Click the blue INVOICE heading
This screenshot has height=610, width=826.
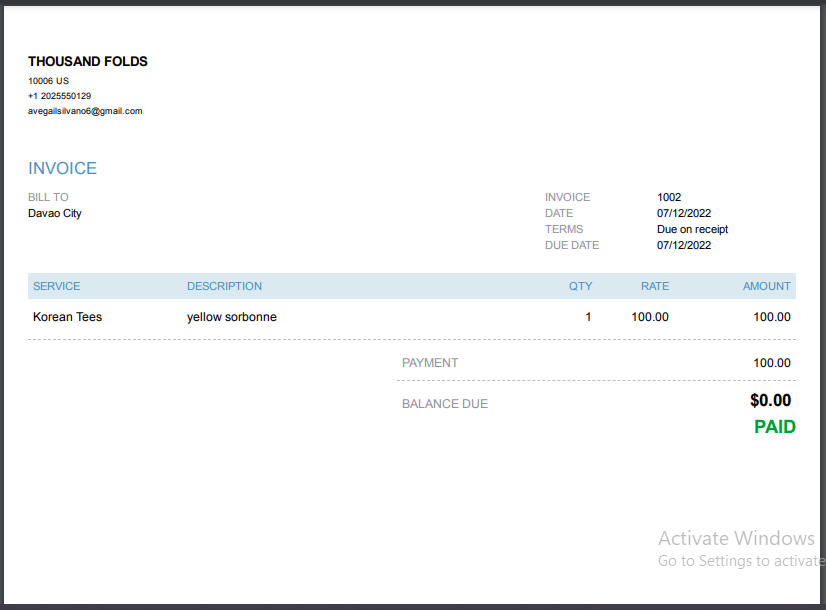point(62,168)
